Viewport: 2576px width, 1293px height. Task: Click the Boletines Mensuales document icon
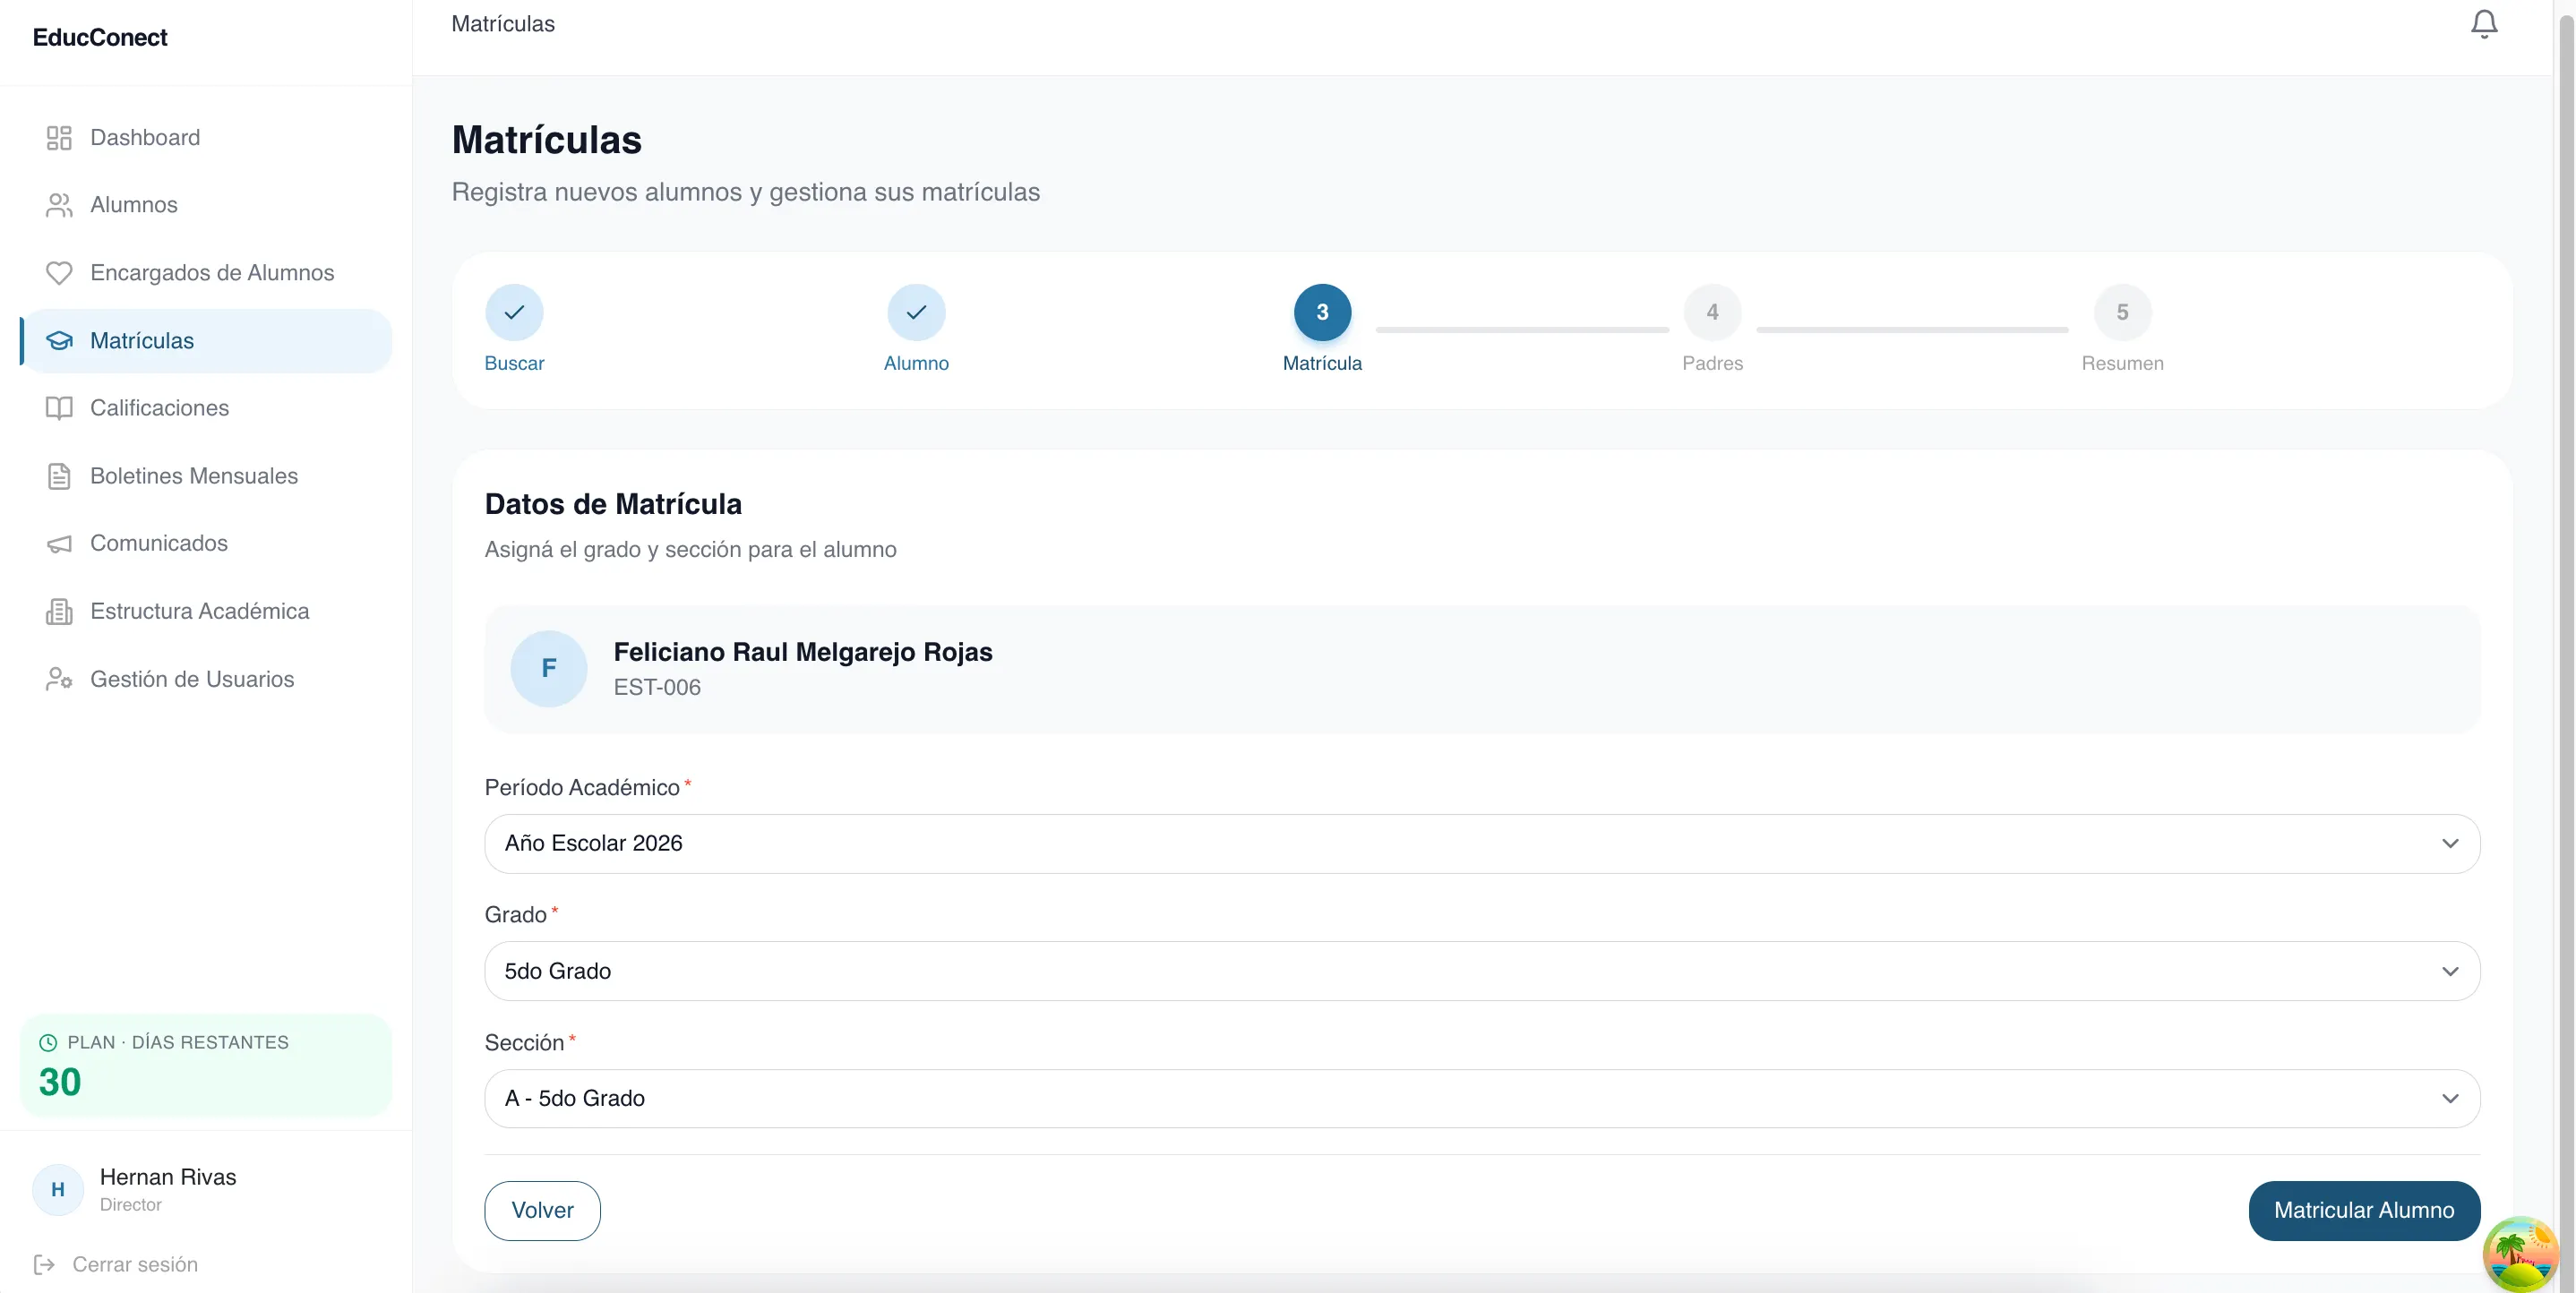coord(59,476)
